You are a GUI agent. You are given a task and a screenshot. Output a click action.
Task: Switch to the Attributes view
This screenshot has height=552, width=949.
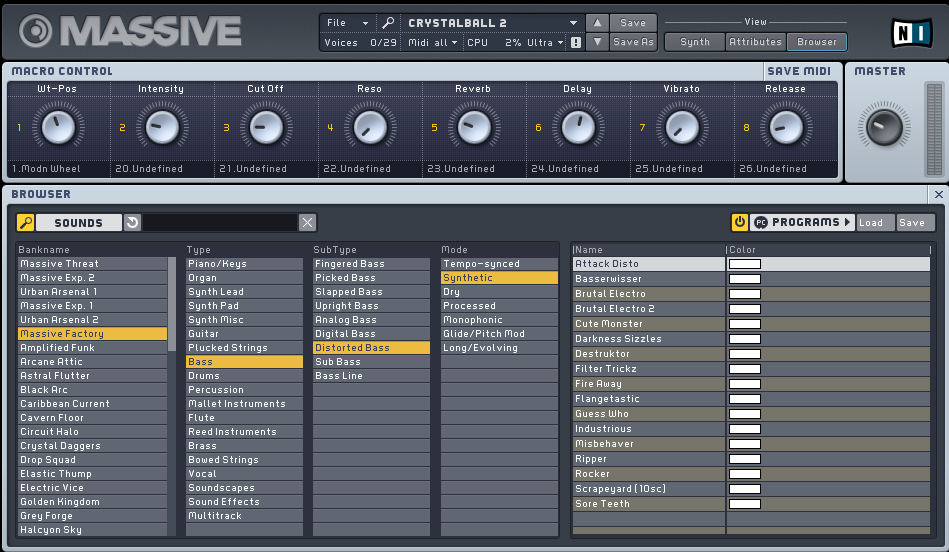755,42
